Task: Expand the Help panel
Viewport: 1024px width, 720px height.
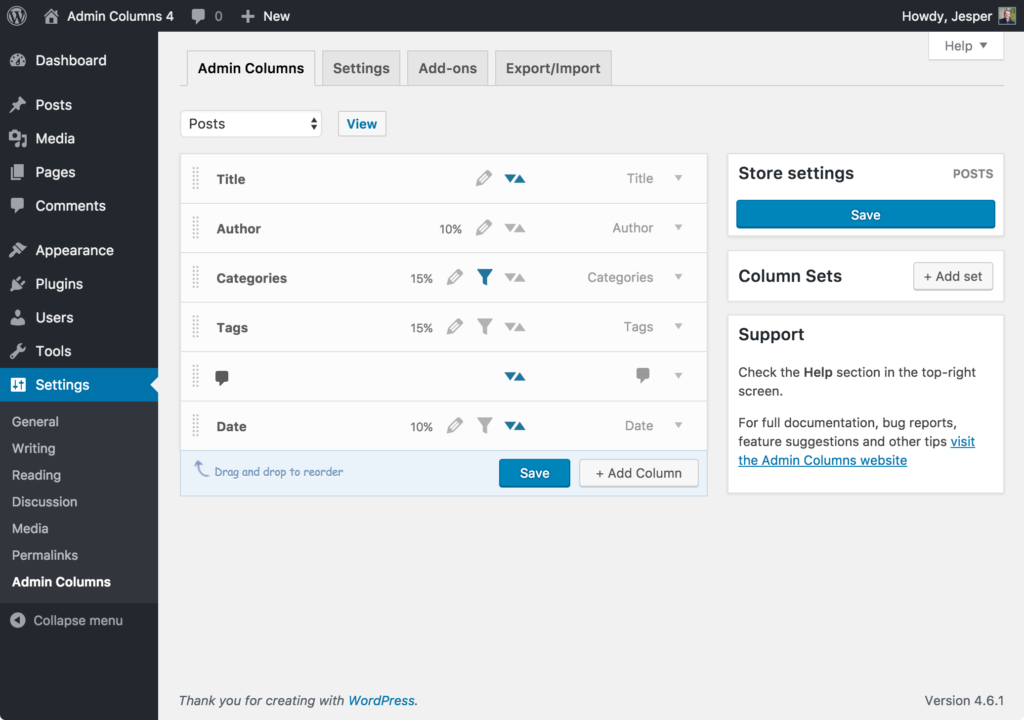Action: 966,46
